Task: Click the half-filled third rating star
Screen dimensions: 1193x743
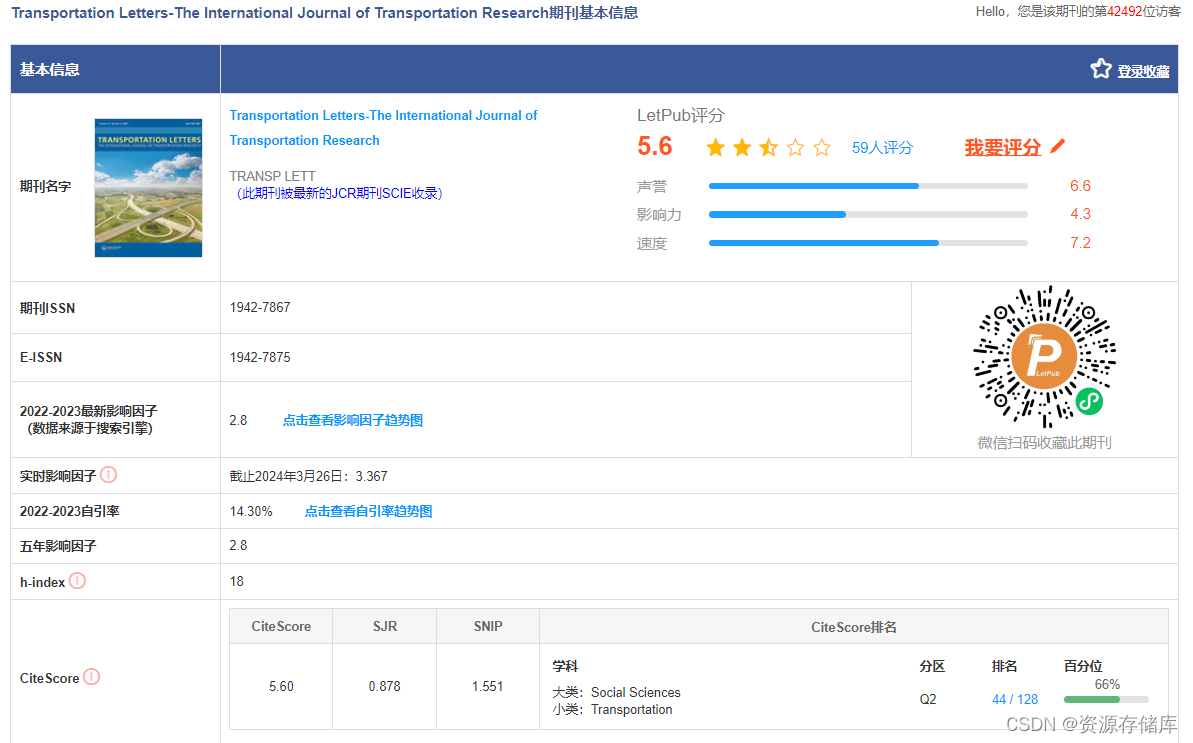Action: pos(768,148)
